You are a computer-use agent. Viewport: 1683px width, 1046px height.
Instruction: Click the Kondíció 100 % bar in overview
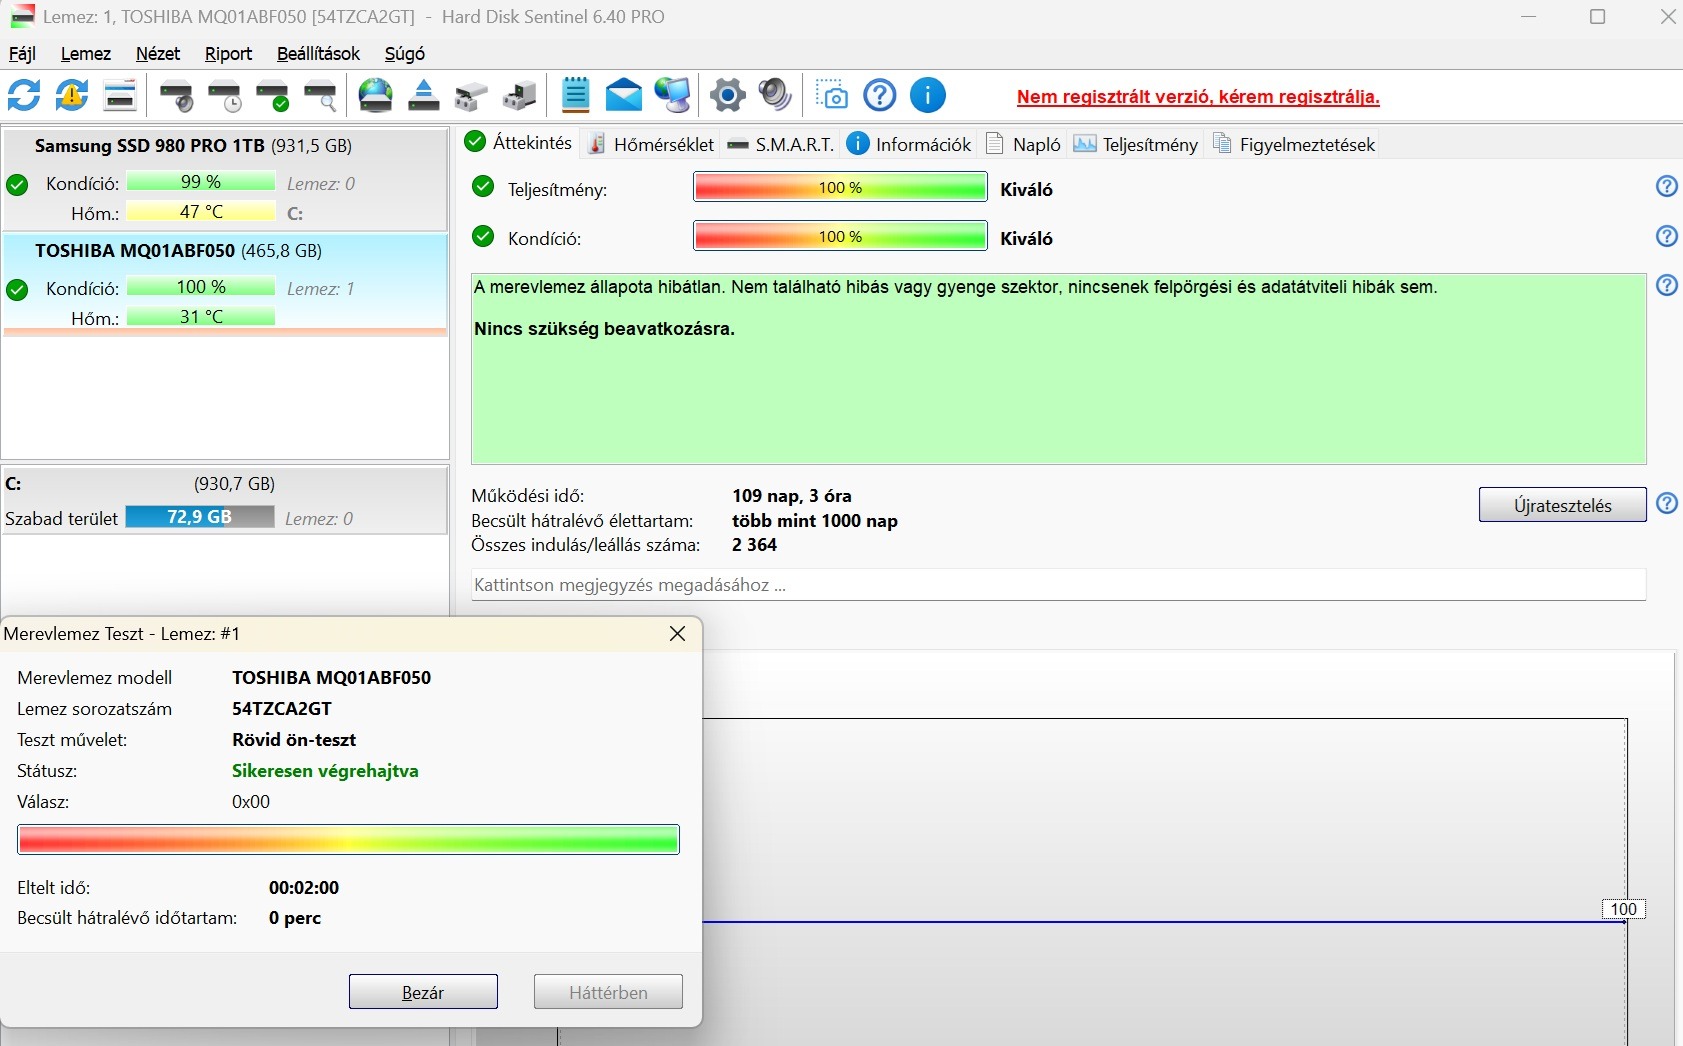pos(840,237)
